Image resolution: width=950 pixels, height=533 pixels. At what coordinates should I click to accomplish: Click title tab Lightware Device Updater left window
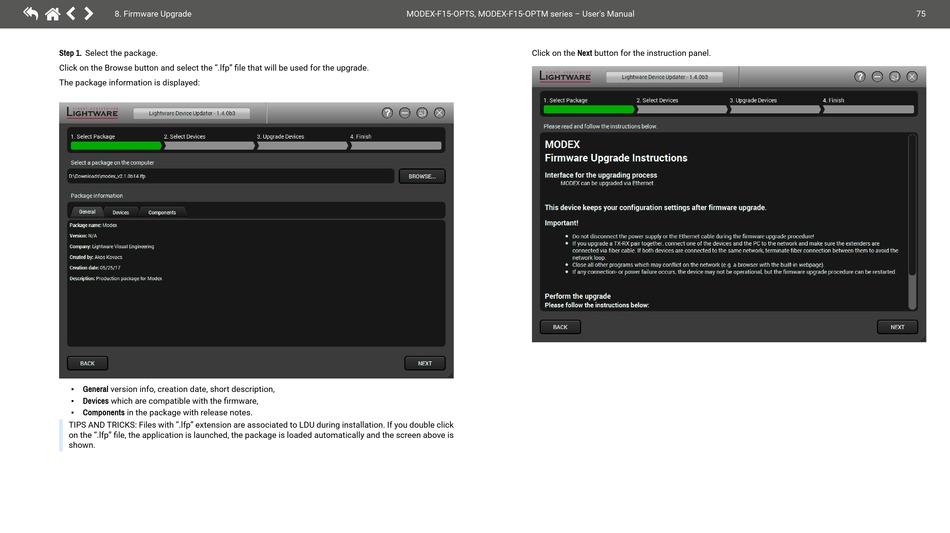pyautogui.click(x=191, y=113)
